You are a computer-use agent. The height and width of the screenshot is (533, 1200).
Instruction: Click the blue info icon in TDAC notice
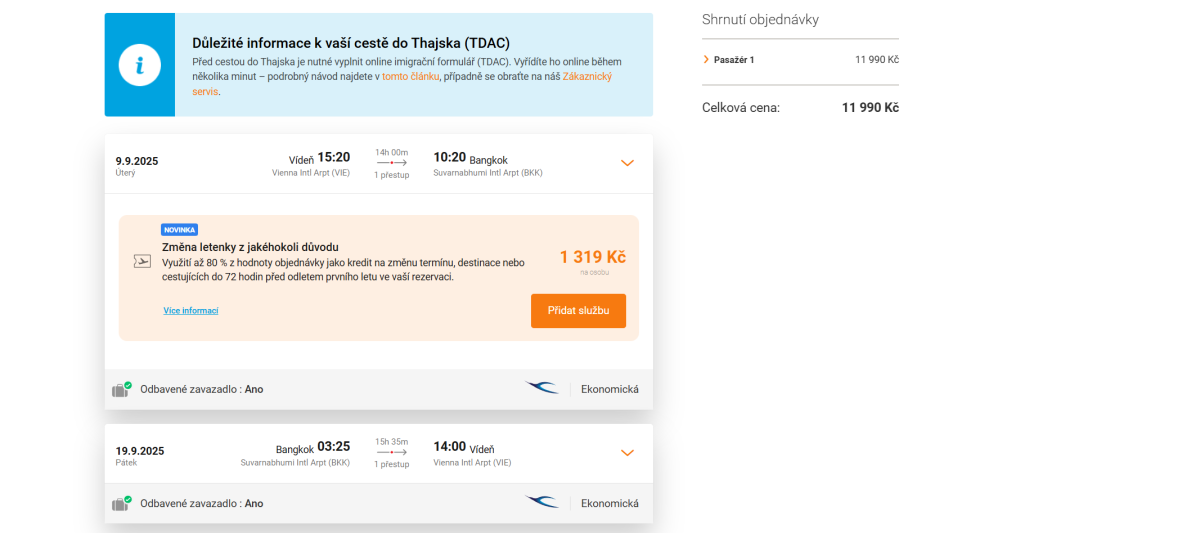pyautogui.click(x=140, y=65)
